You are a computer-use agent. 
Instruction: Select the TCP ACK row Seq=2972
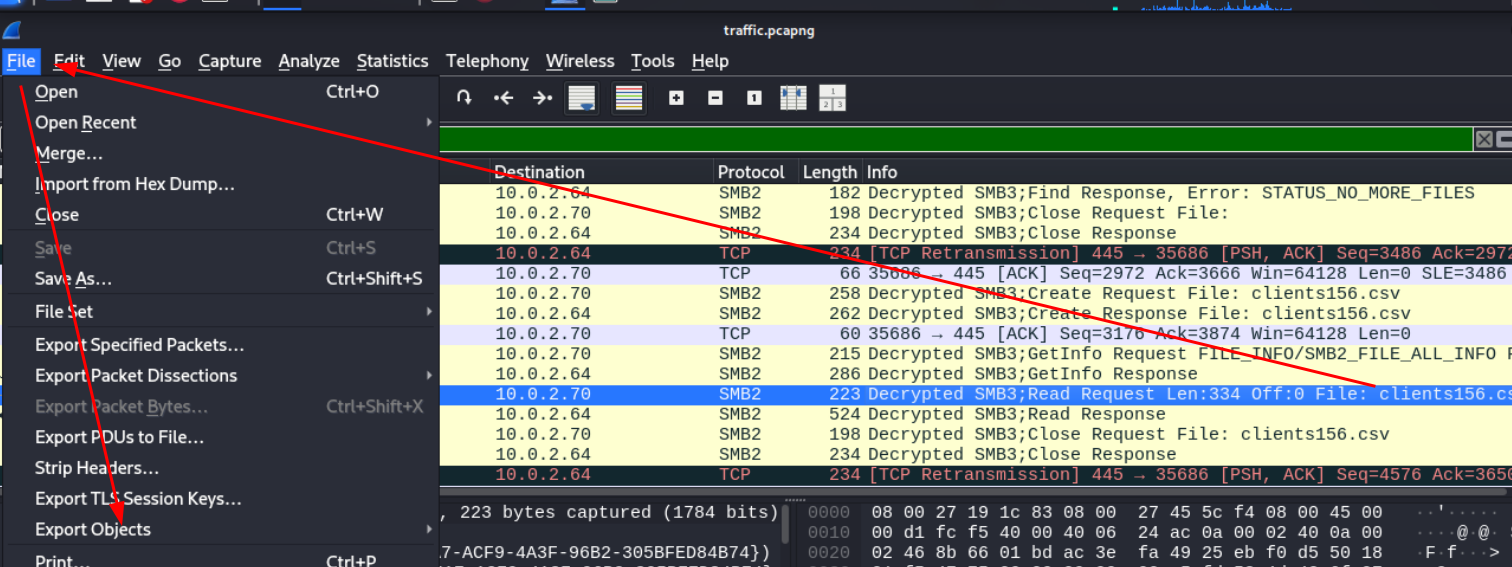975,273
